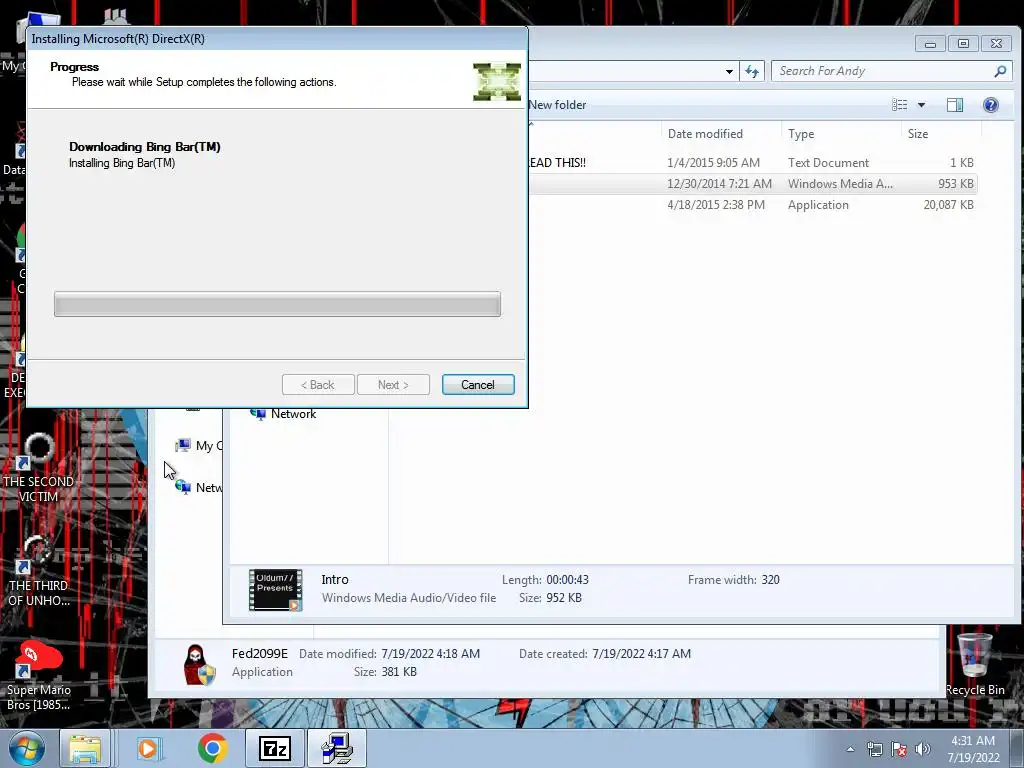This screenshot has width=1024, height=768.
Task: Open Google Chrome from the taskbar
Action: (x=212, y=748)
